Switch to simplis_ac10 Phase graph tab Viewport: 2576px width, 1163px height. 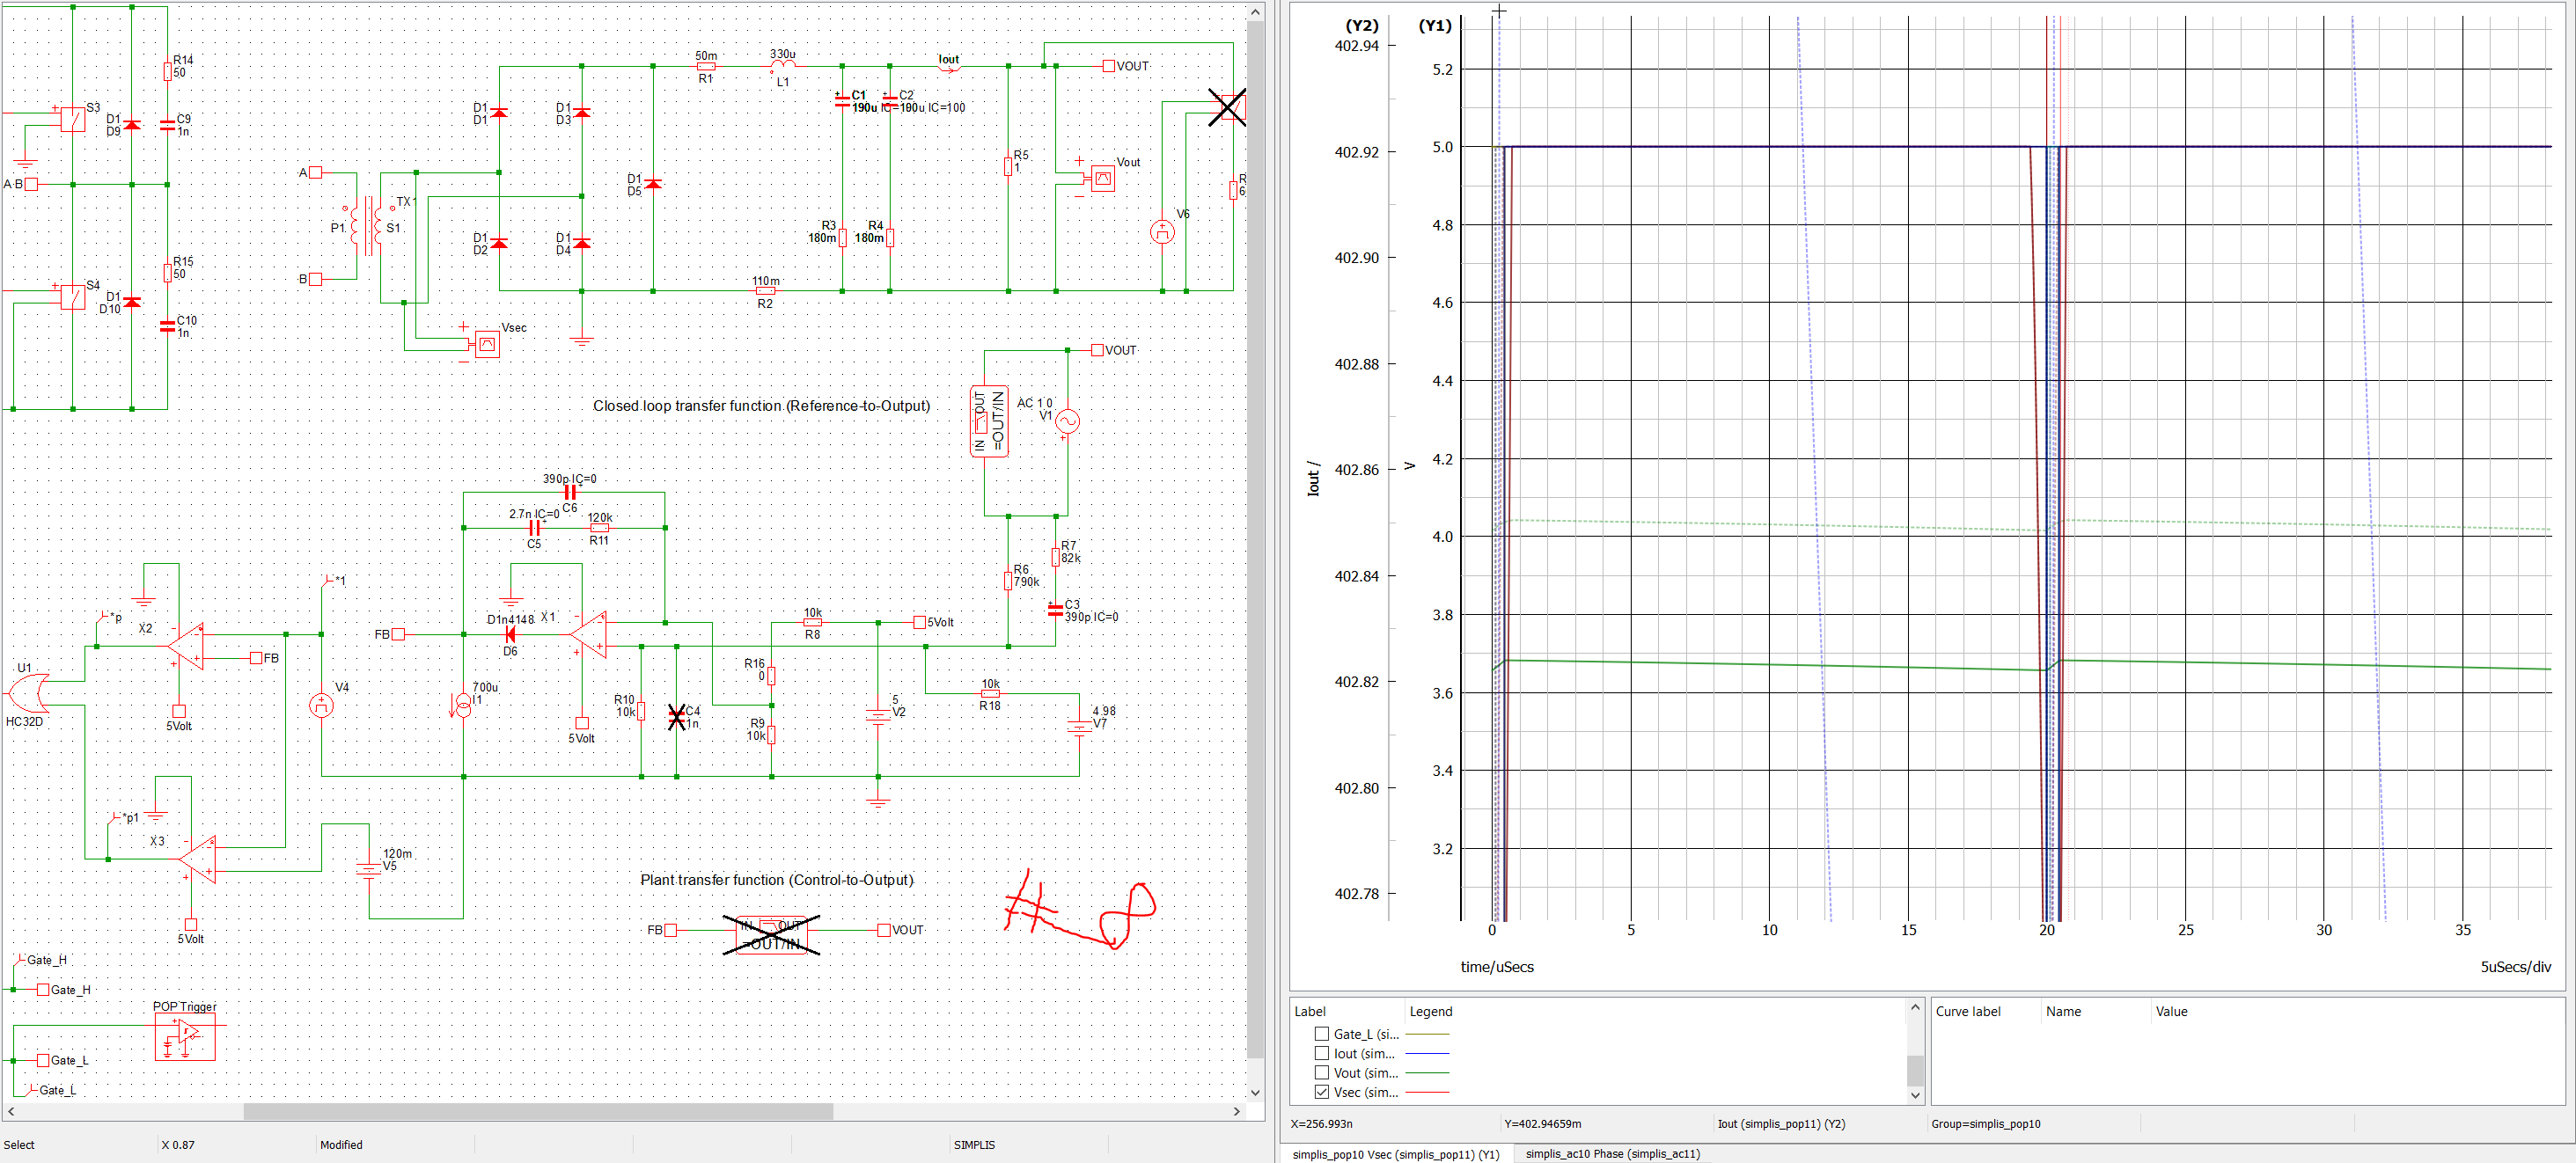[x=1612, y=1154]
